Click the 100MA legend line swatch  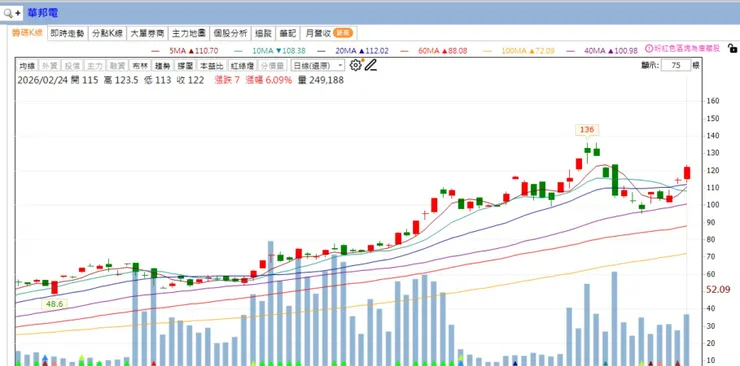click(x=488, y=51)
